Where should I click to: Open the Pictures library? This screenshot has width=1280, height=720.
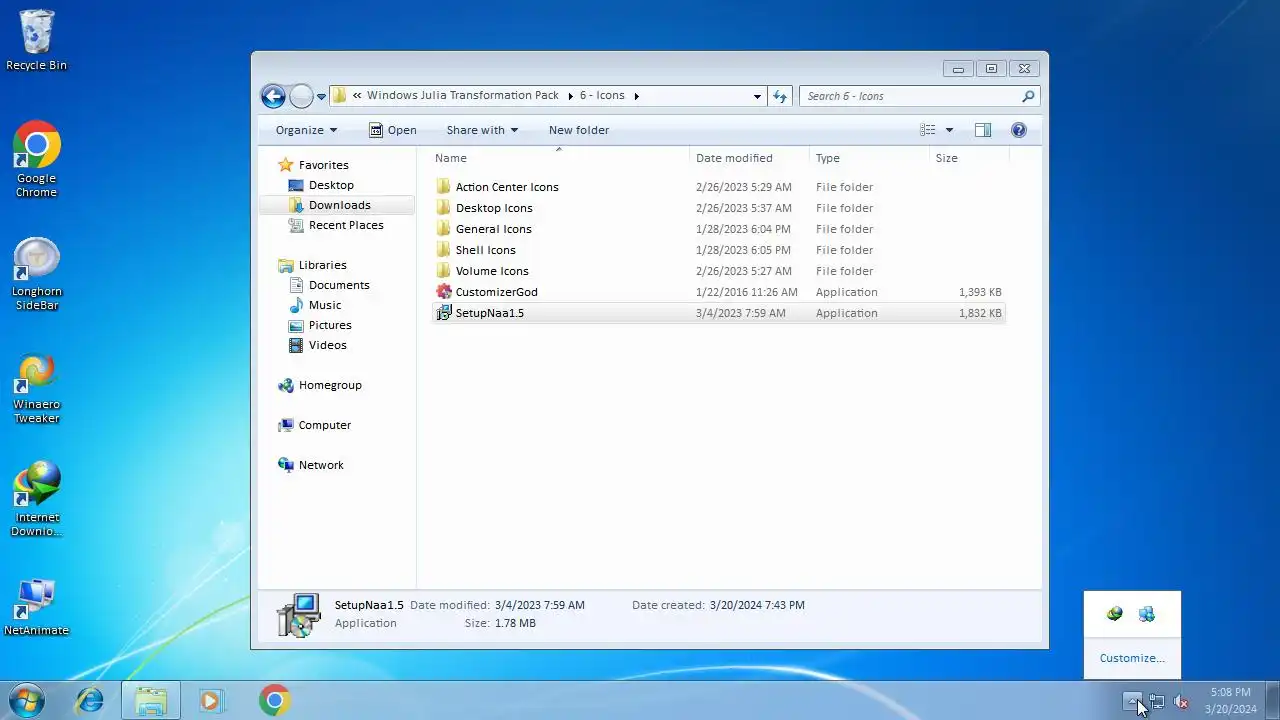click(330, 325)
